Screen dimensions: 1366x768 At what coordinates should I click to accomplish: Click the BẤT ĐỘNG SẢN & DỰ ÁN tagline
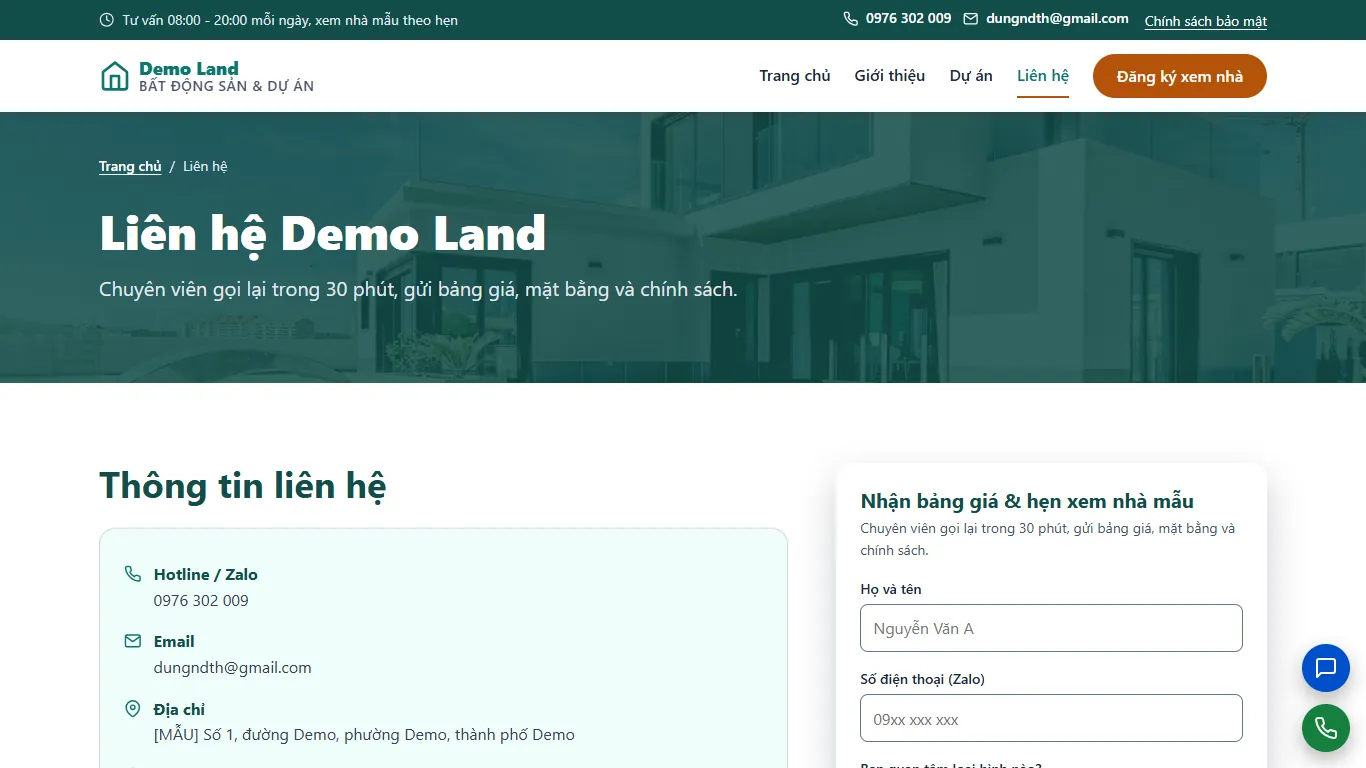tap(227, 86)
